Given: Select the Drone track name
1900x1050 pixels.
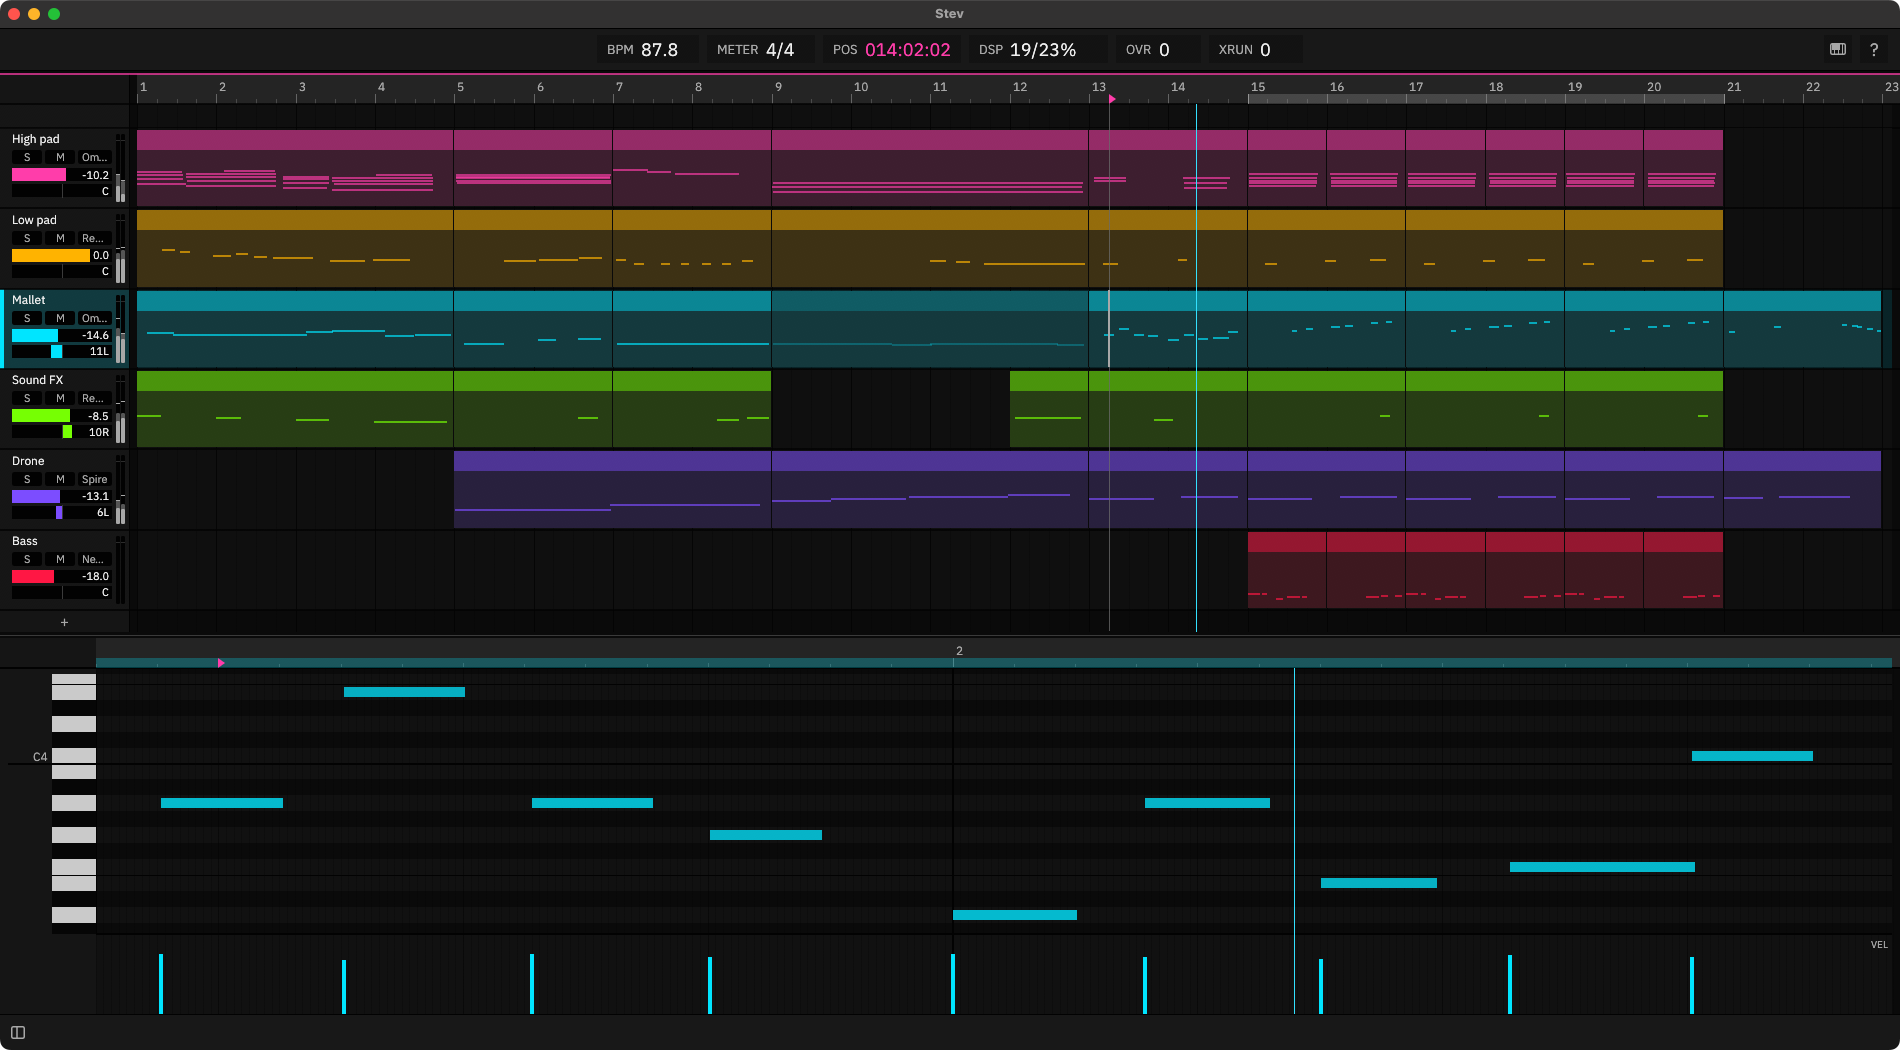Looking at the screenshot, I should pos(28,461).
